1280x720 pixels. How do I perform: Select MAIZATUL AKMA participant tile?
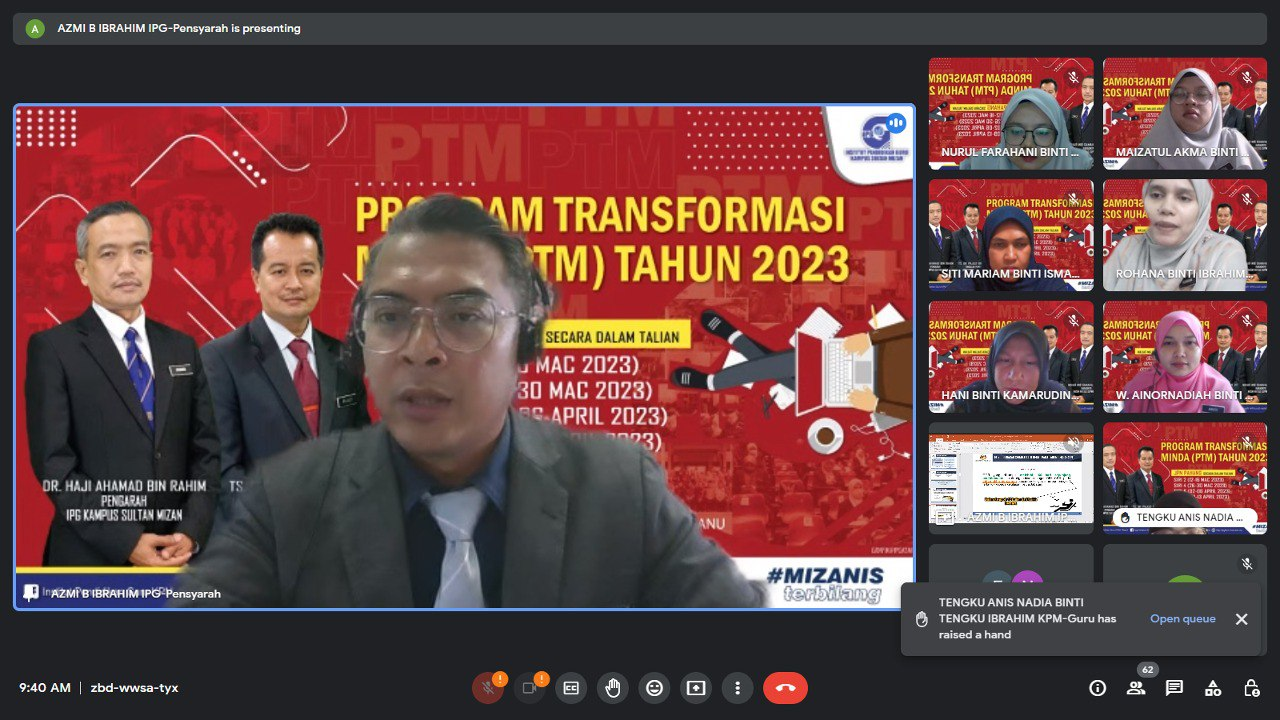click(1185, 113)
